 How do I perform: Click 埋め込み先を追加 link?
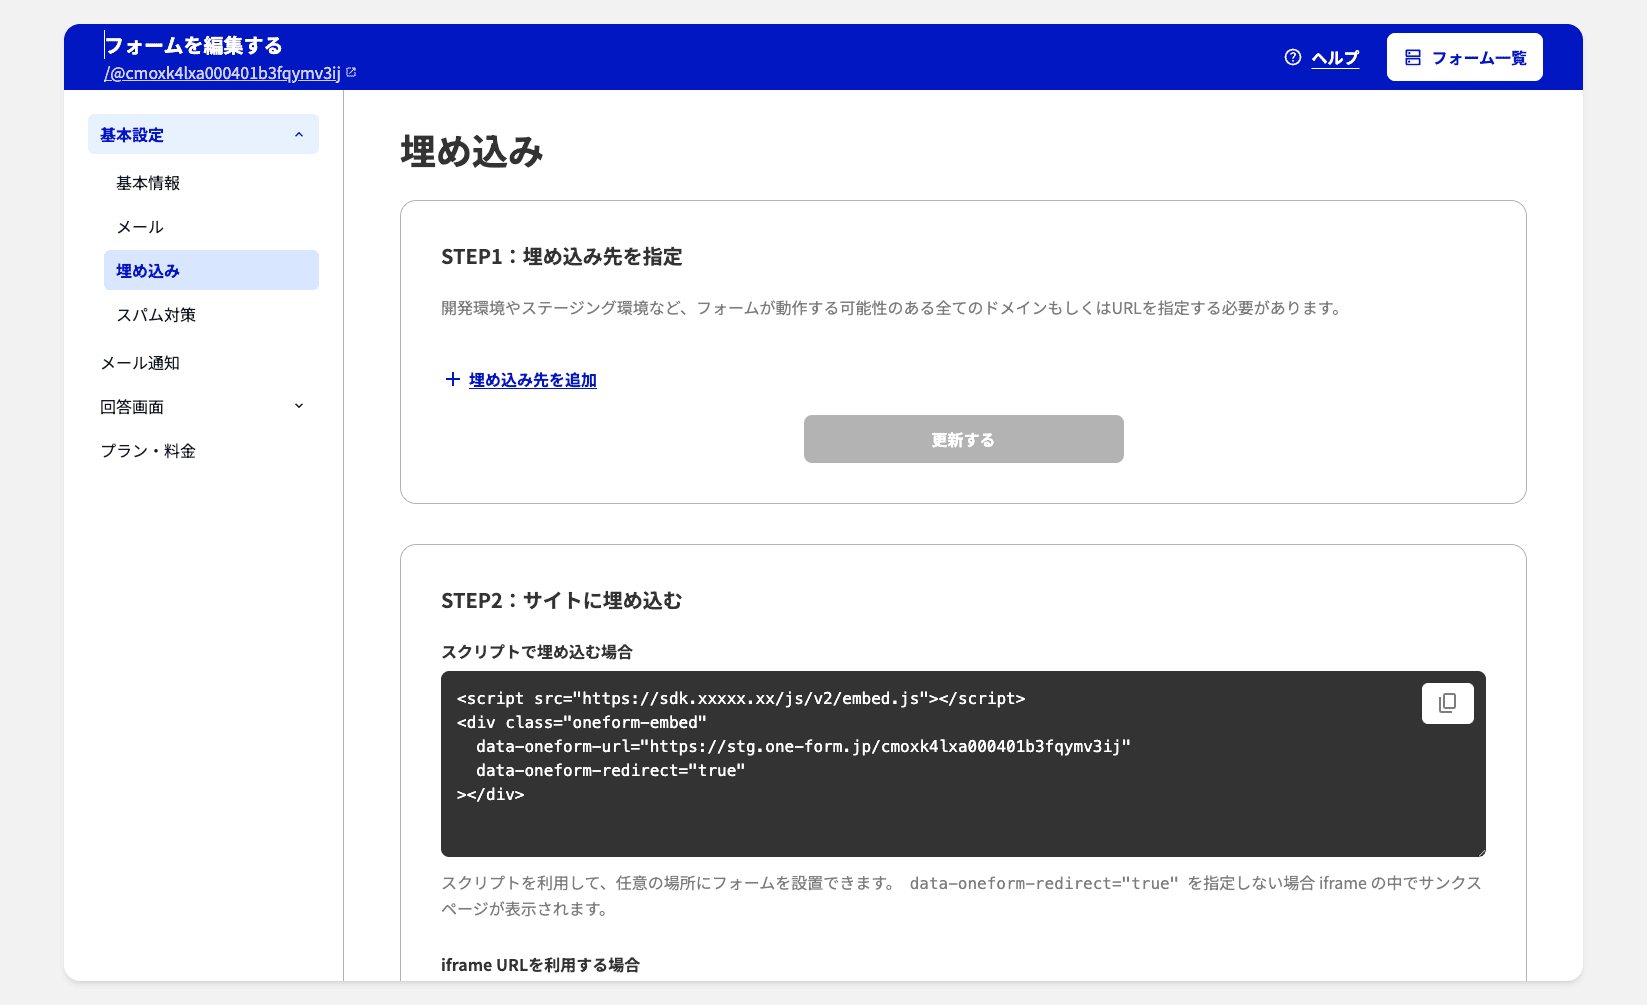[533, 379]
